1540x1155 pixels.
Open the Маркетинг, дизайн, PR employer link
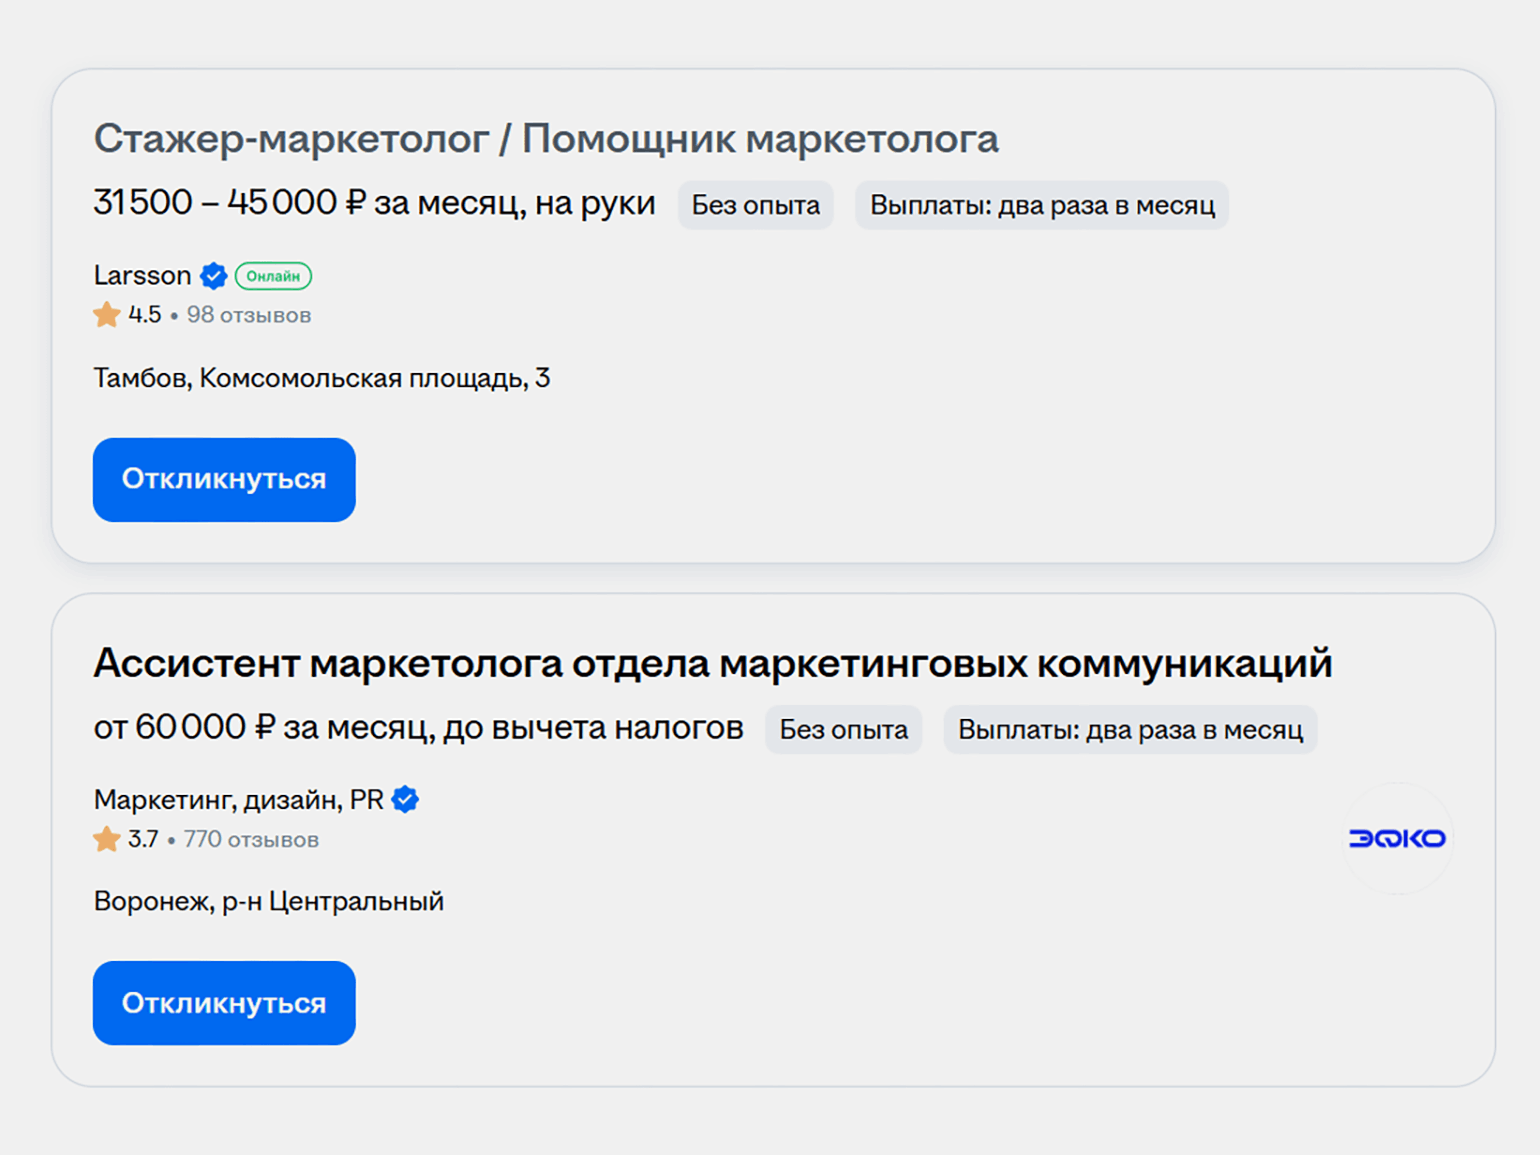[x=238, y=800]
